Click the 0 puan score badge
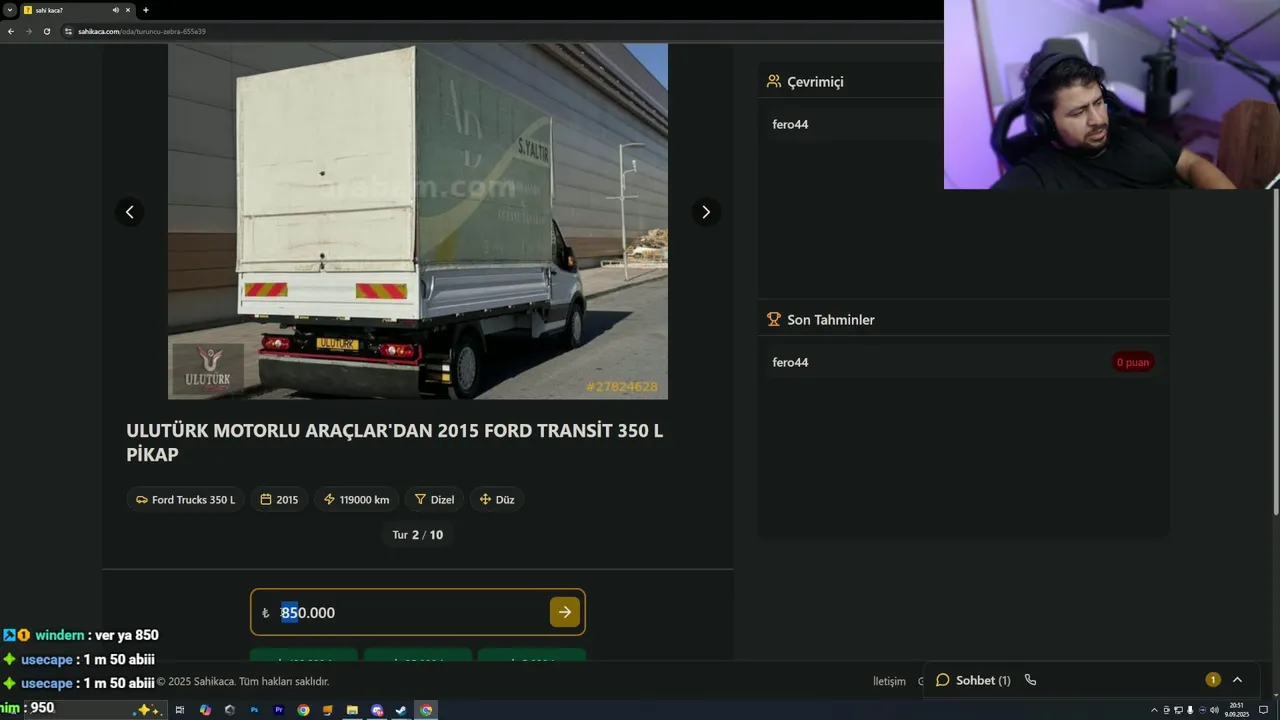The height and width of the screenshot is (720, 1280). coord(1133,362)
